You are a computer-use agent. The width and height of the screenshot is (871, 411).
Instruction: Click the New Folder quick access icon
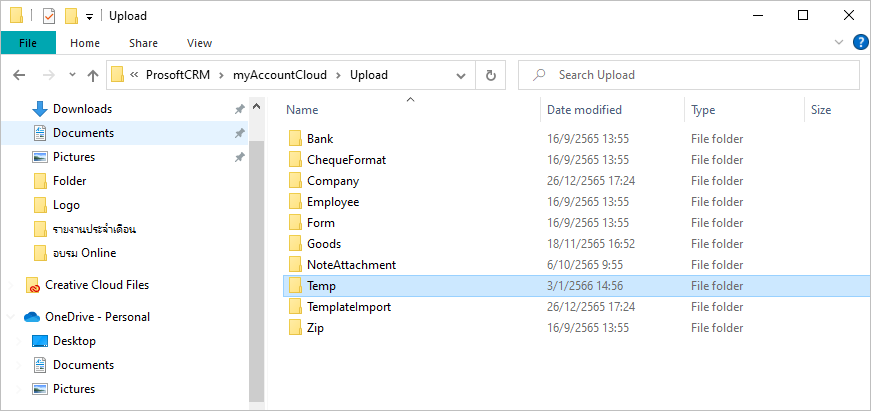coord(71,16)
